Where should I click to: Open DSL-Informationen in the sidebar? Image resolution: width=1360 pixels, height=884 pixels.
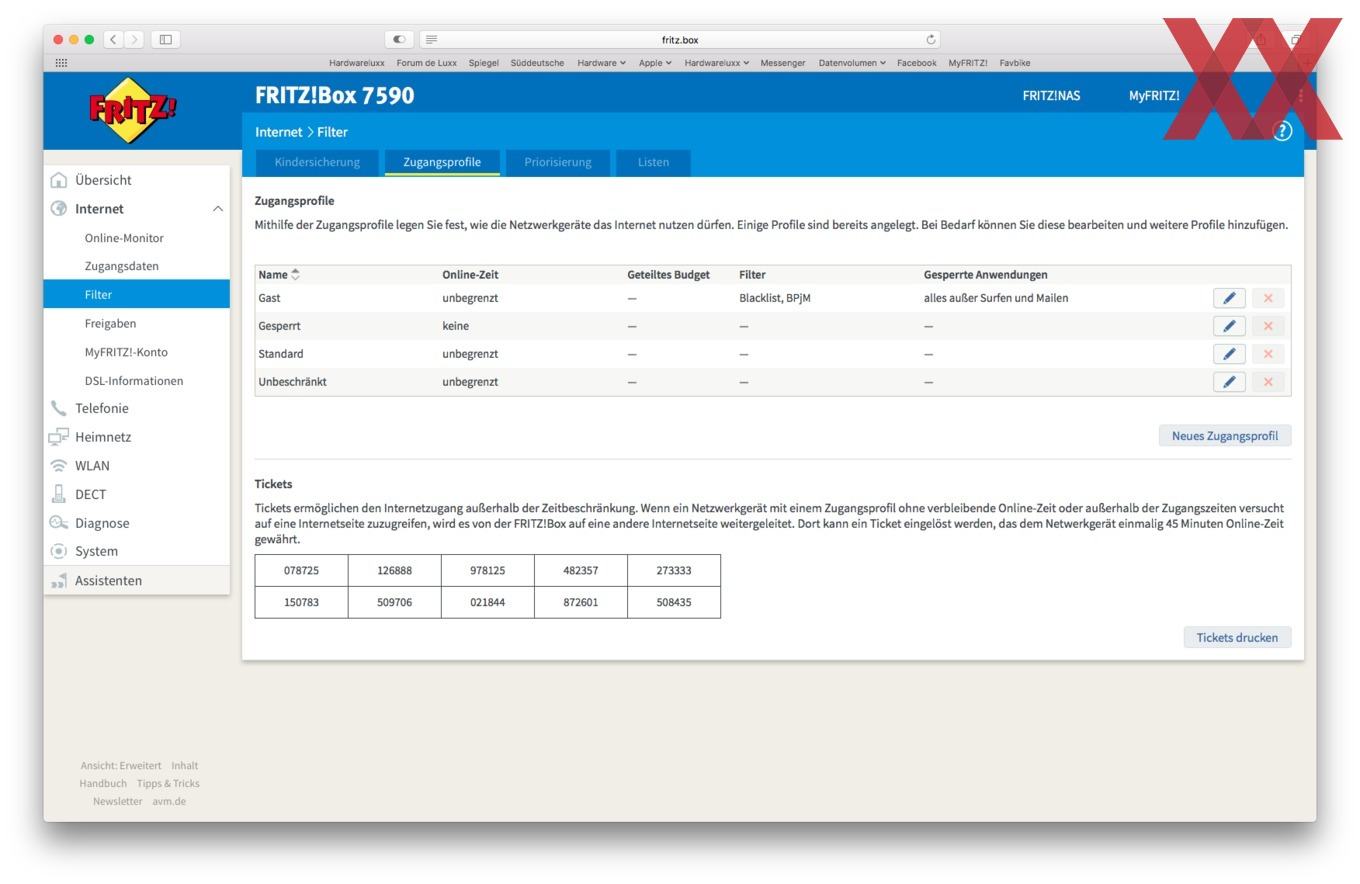click(136, 381)
